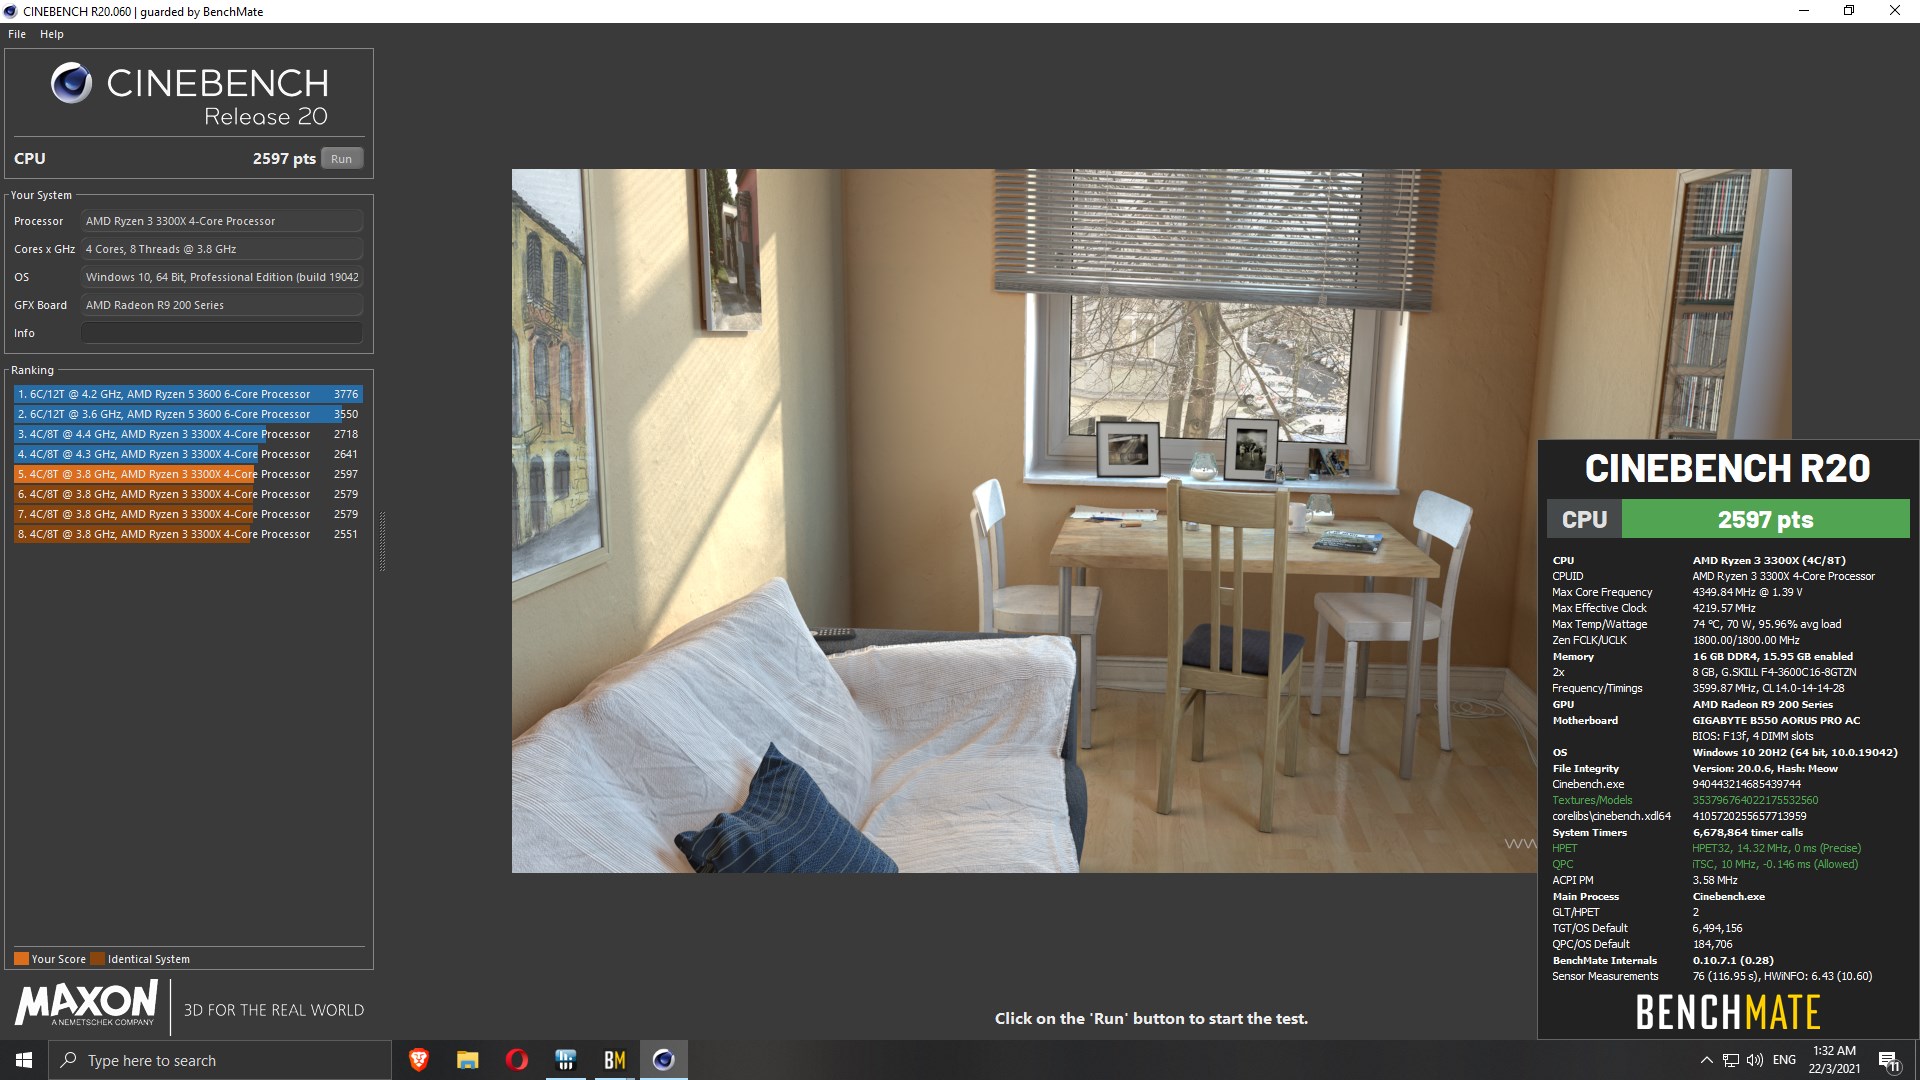Open Opera browser from taskbar
Image resolution: width=1920 pixels, height=1080 pixels.
(x=516, y=1060)
